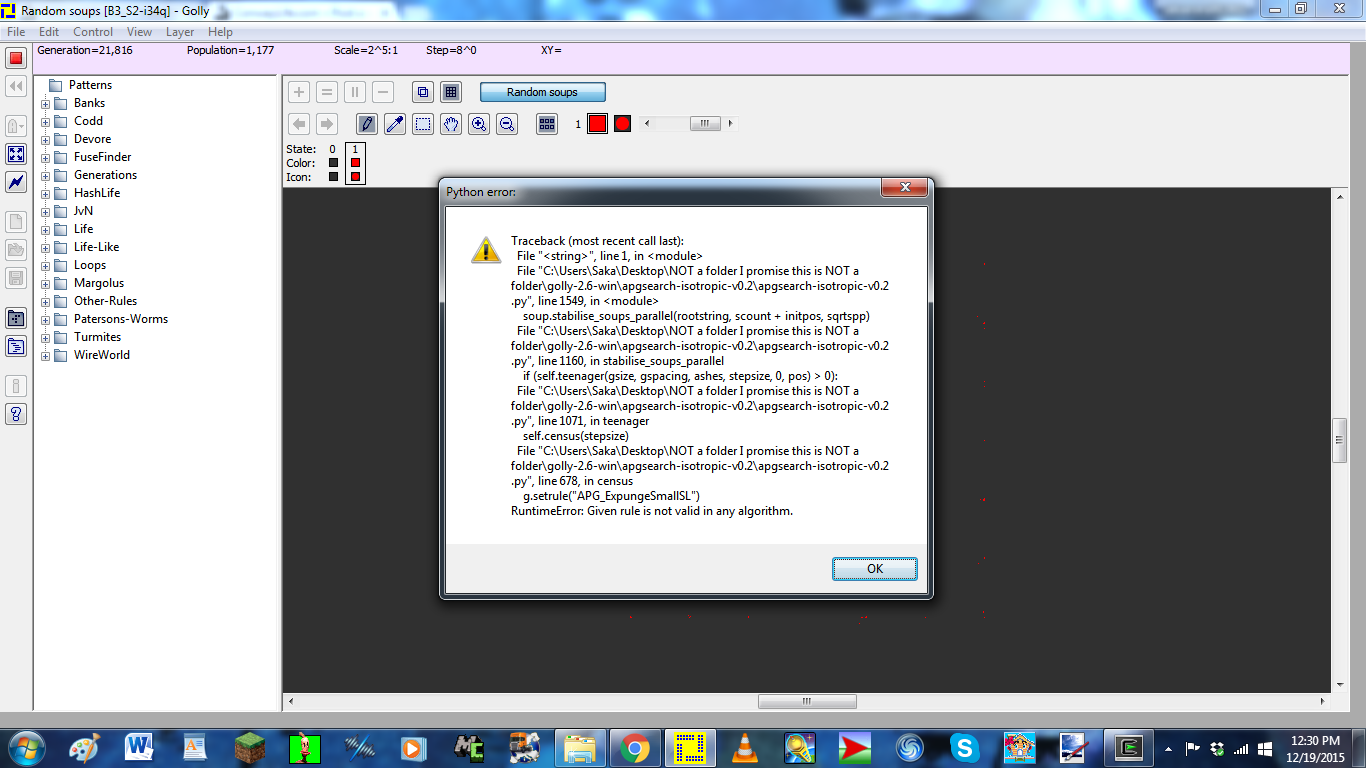Image resolution: width=1366 pixels, height=768 pixels.
Task: Open Help with the question mark icon
Action: pos(16,414)
